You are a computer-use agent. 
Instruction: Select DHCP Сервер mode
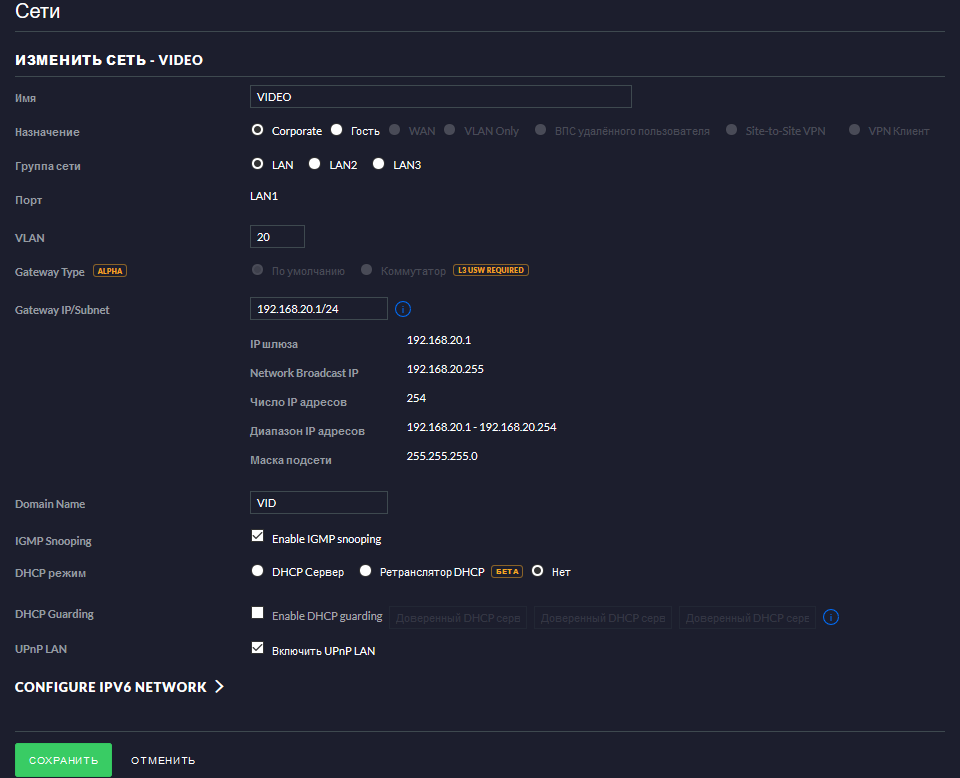(257, 571)
